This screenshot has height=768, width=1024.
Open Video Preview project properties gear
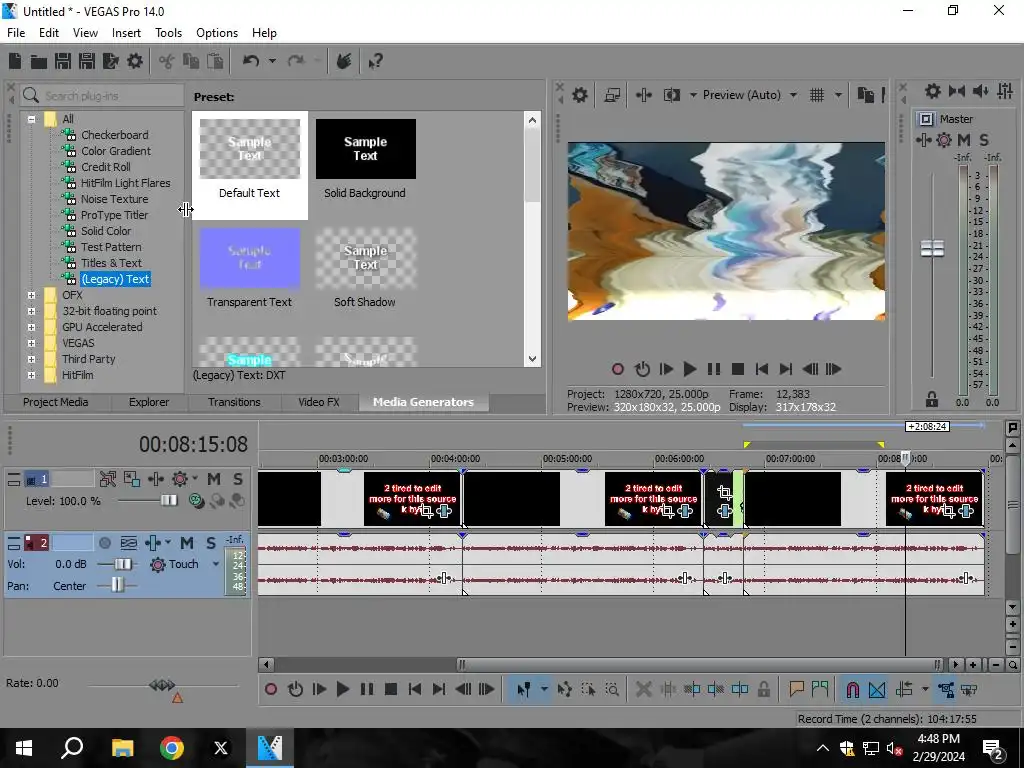click(x=579, y=95)
